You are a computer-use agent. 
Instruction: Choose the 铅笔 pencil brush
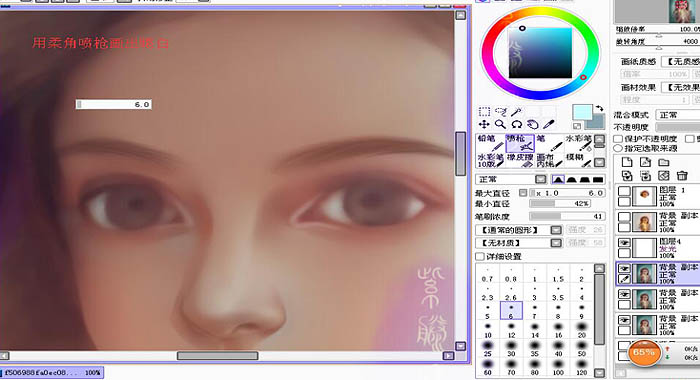(x=491, y=143)
